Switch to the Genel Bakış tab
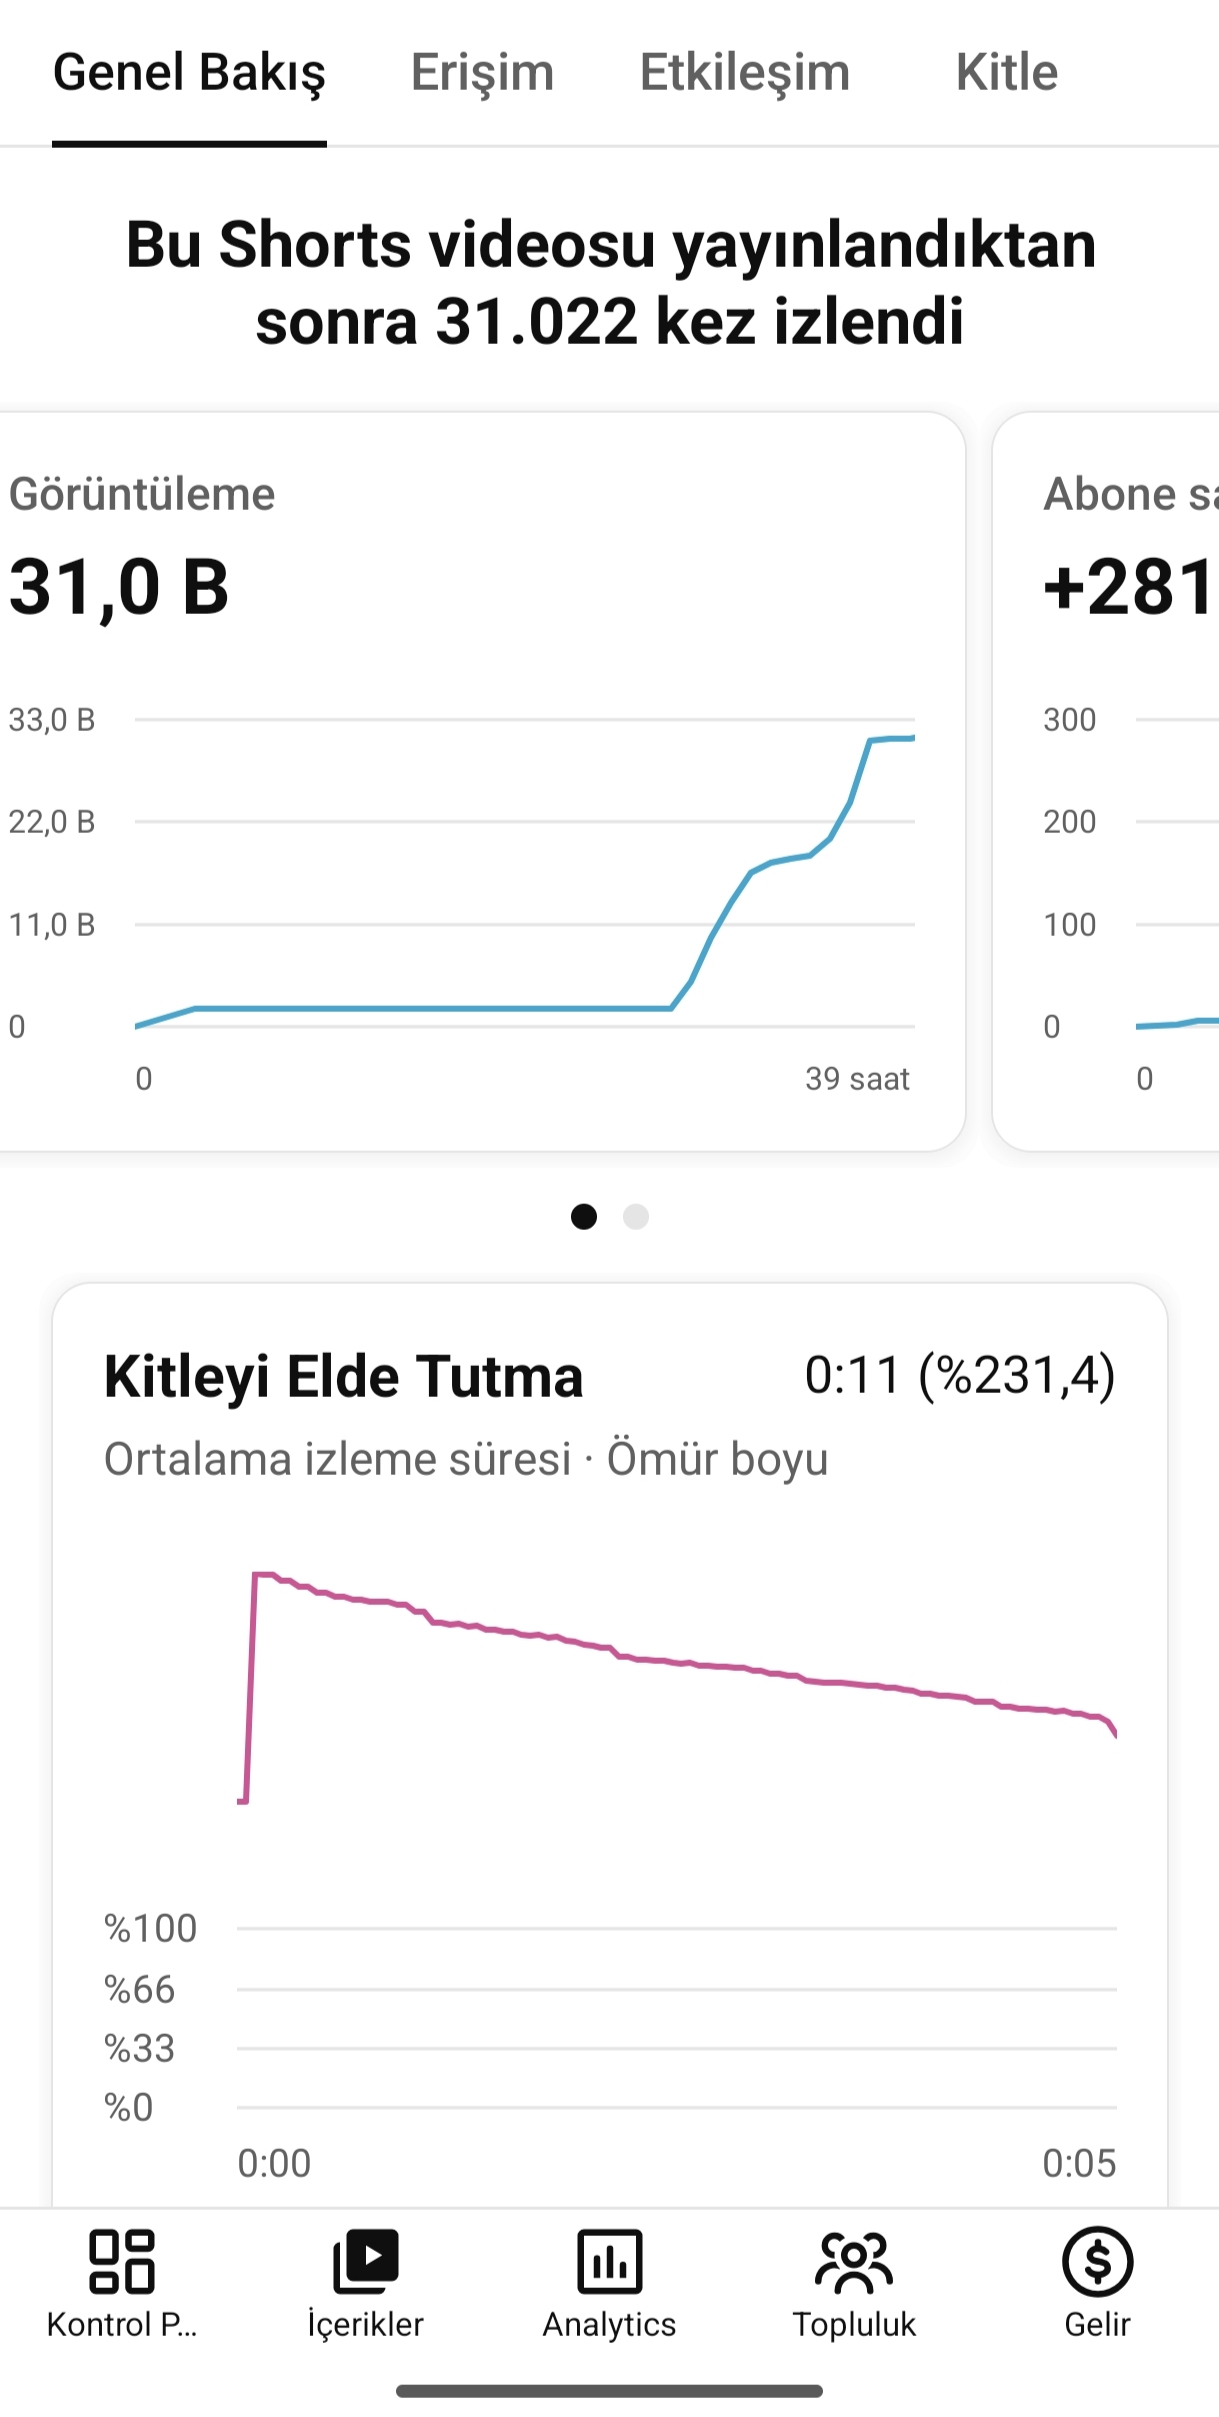 click(x=189, y=73)
